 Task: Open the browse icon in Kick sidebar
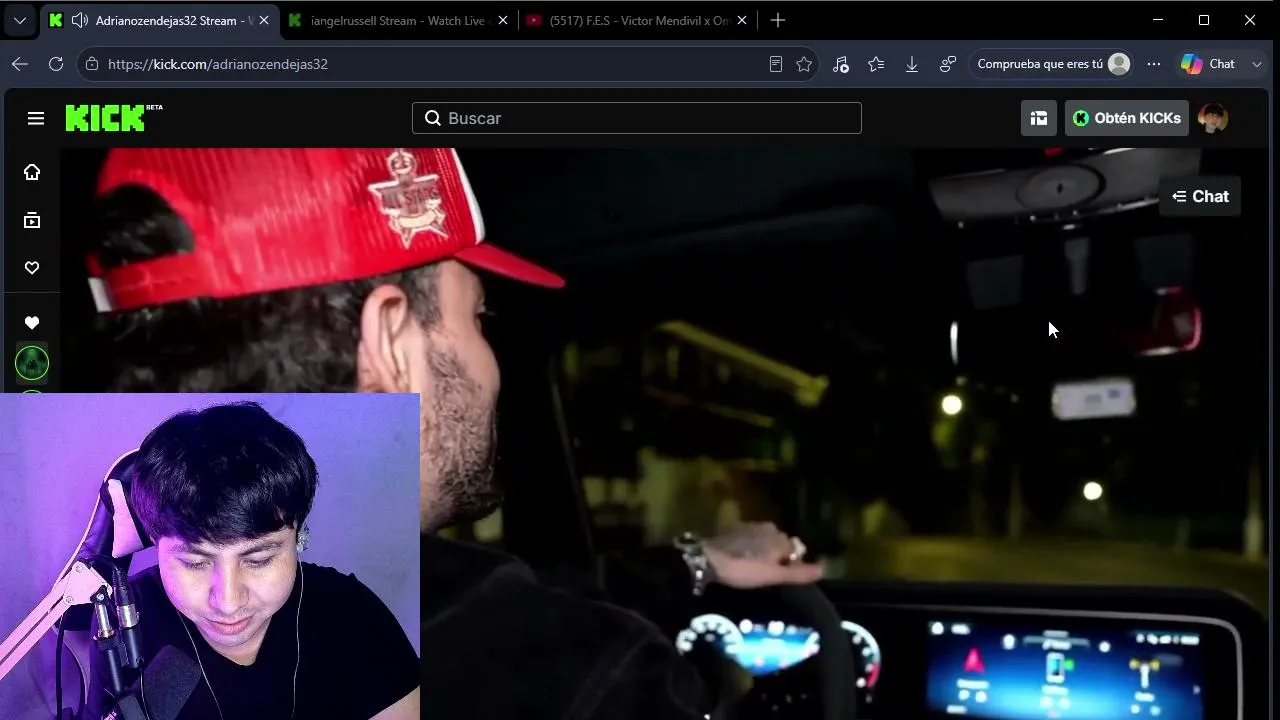point(32,220)
